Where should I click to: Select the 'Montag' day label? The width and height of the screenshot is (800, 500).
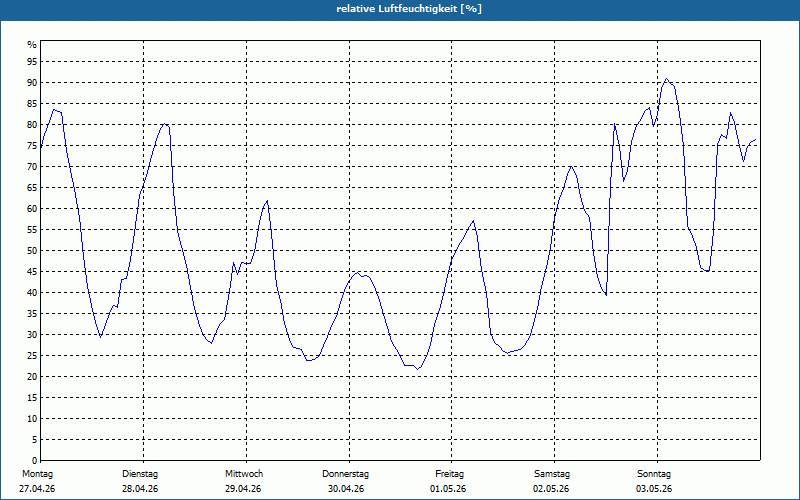(x=37, y=474)
